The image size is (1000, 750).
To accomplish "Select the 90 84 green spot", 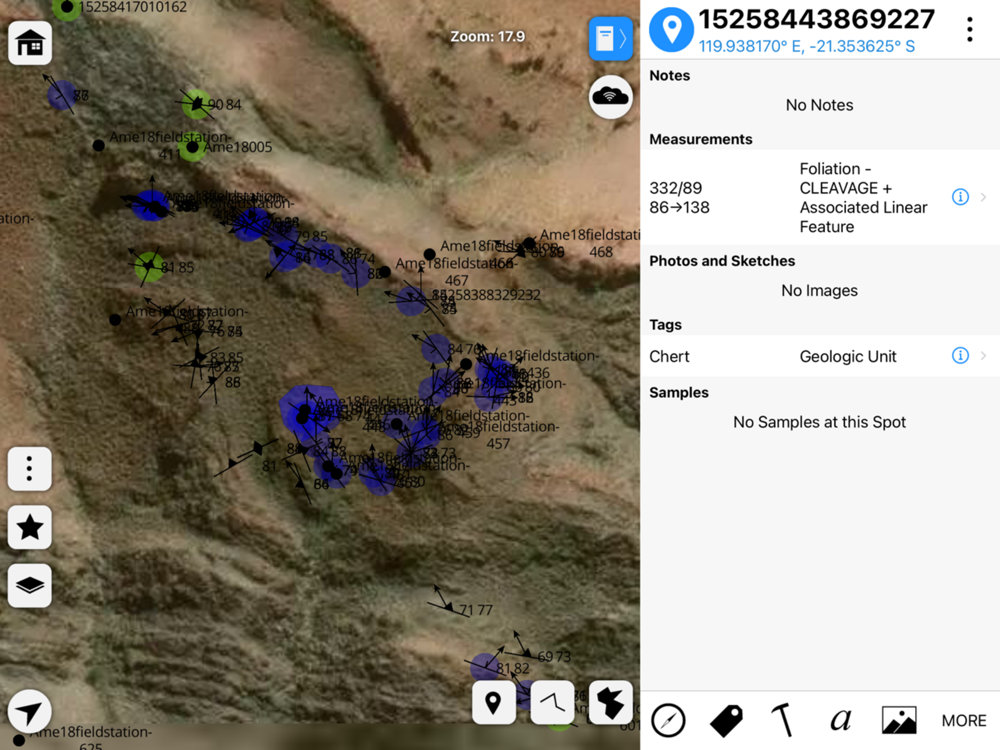I will 197,103.
